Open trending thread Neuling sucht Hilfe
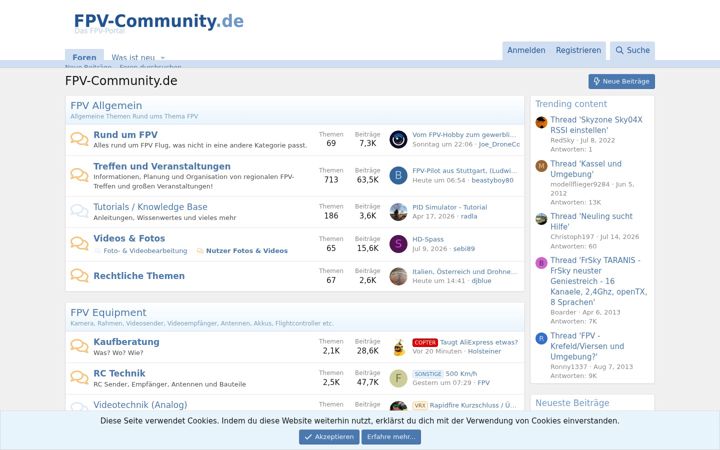 click(591, 221)
